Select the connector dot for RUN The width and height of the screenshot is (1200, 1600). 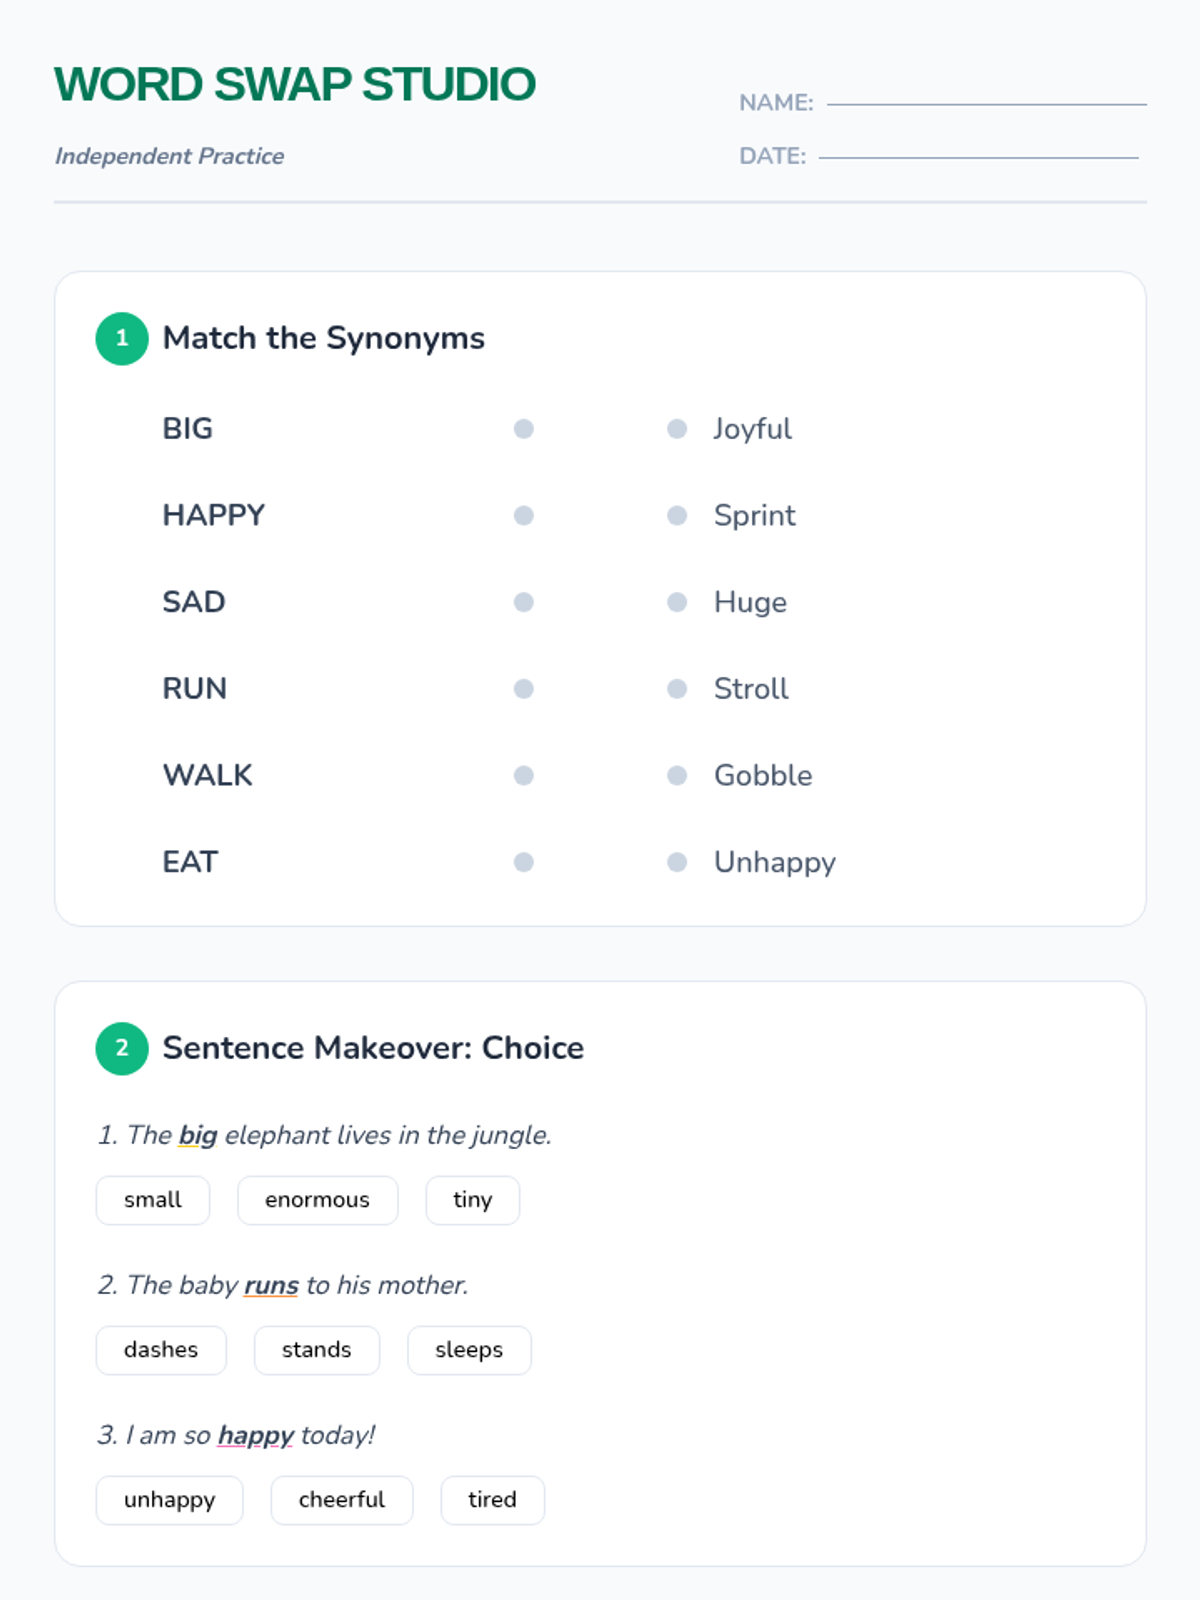(523, 689)
